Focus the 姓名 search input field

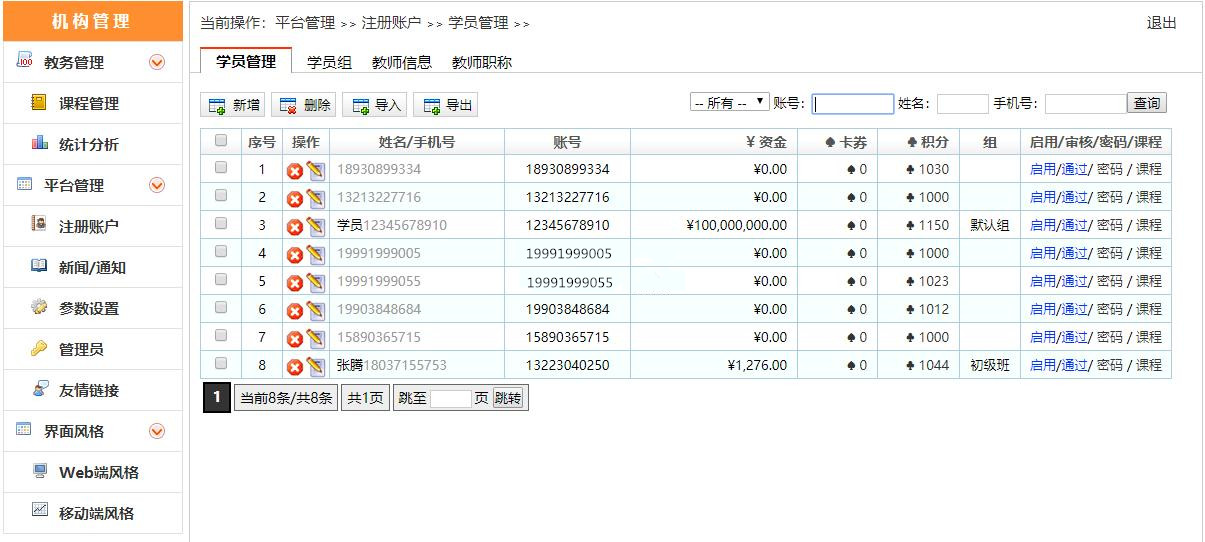(963, 104)
